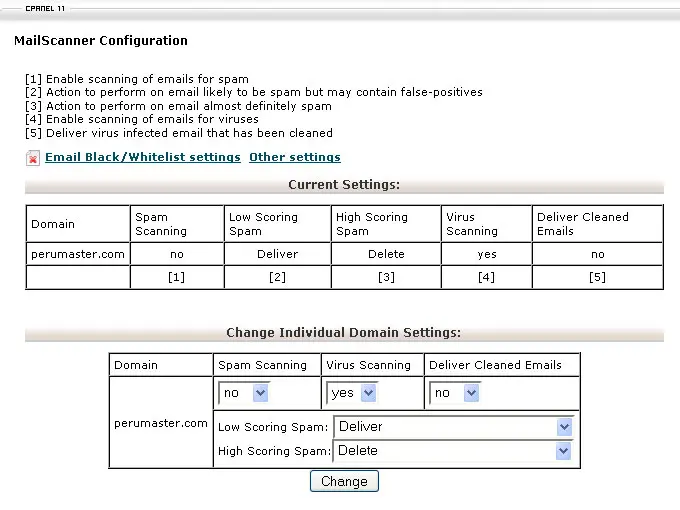Click the [1] reference cell in table

pyautogui.click(x=177, y=277)
